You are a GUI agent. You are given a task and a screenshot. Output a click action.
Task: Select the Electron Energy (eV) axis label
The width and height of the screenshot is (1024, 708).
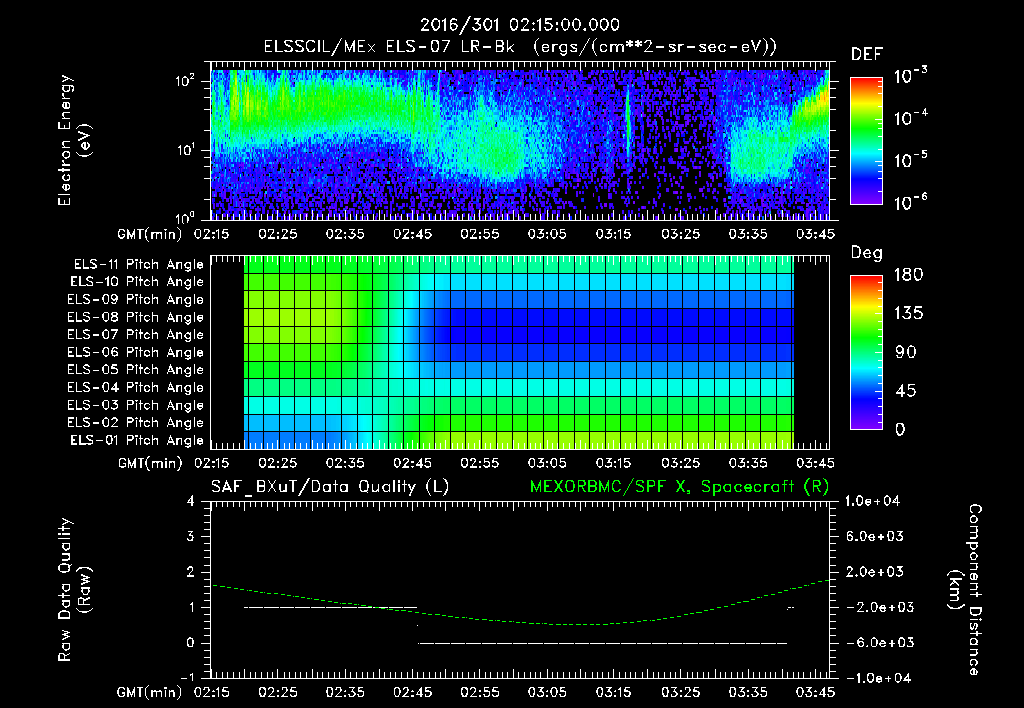74,140
